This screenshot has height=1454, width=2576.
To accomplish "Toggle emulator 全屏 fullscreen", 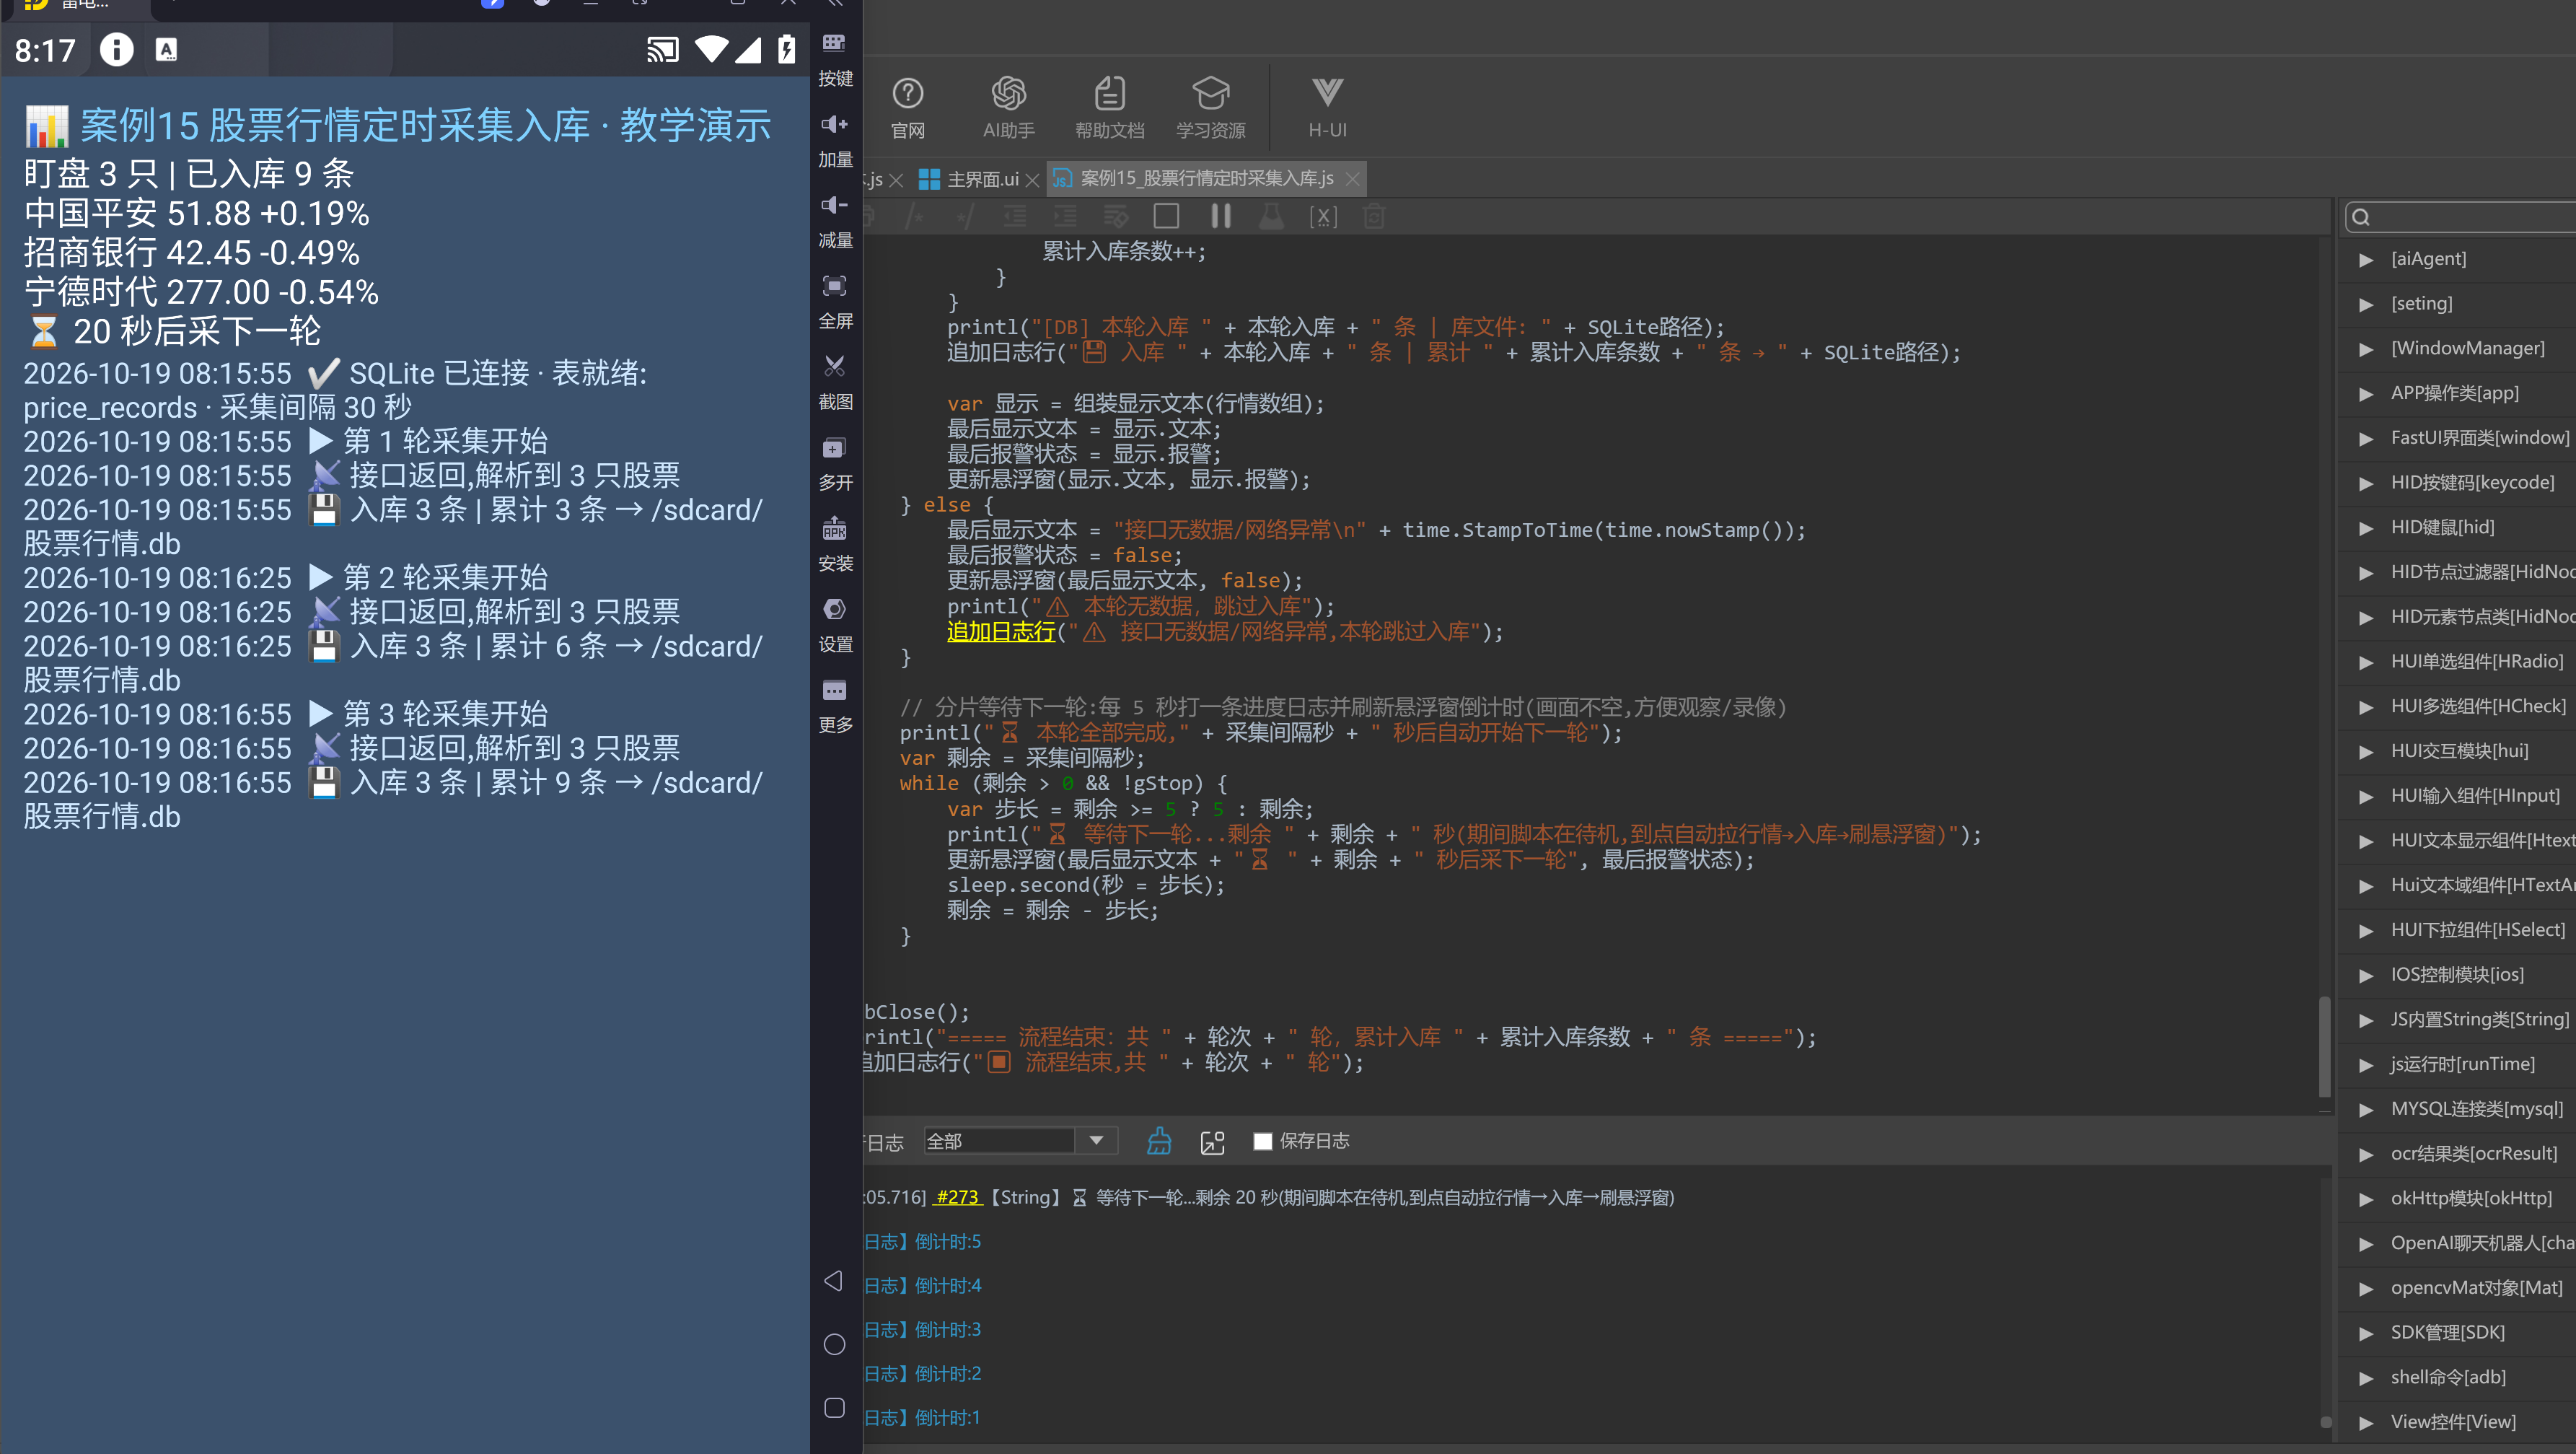I will tap(835, 302).
